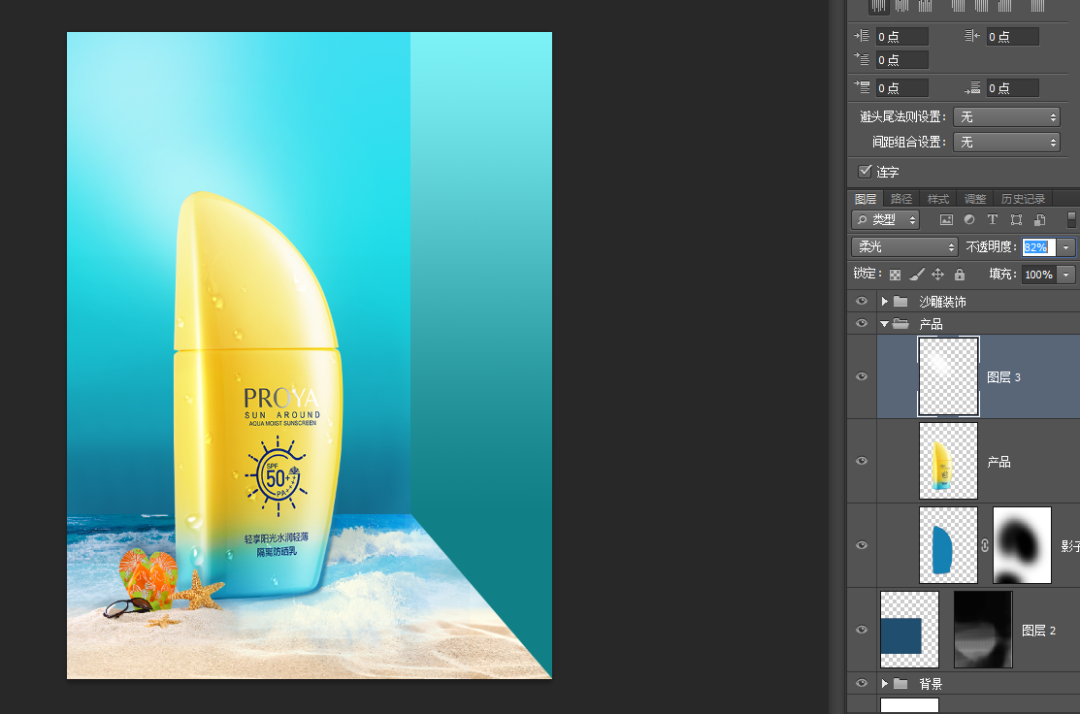Switch to the 路径 tab
Viewport: 1080px width, 714px height.
click(x=901, y=199)
